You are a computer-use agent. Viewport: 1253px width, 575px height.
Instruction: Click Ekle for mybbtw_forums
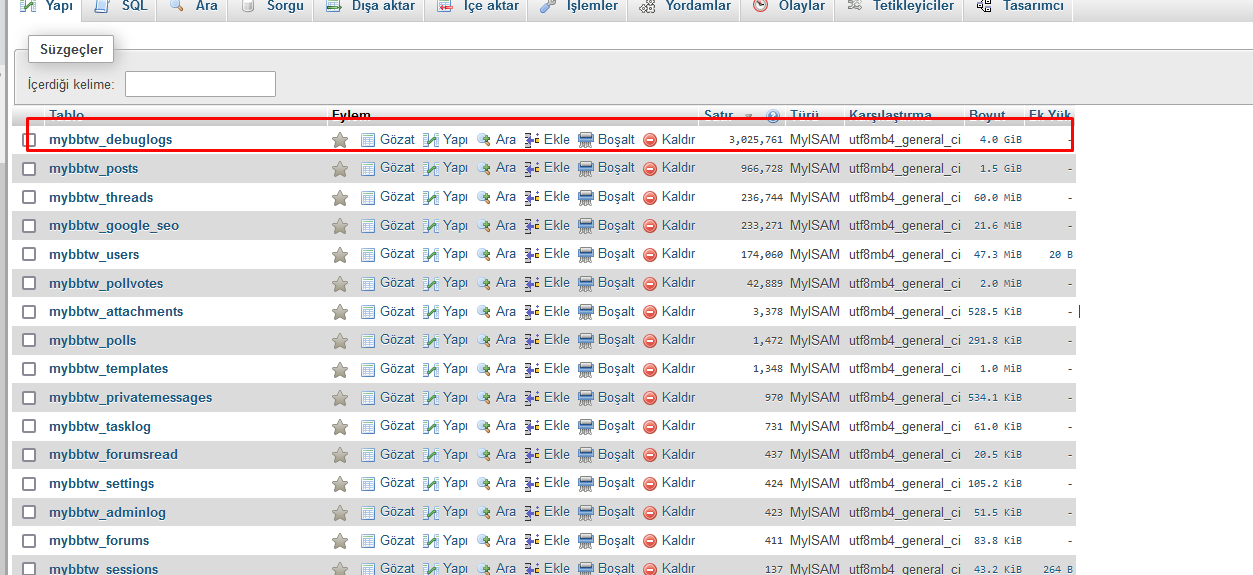[x=547, y=540]
